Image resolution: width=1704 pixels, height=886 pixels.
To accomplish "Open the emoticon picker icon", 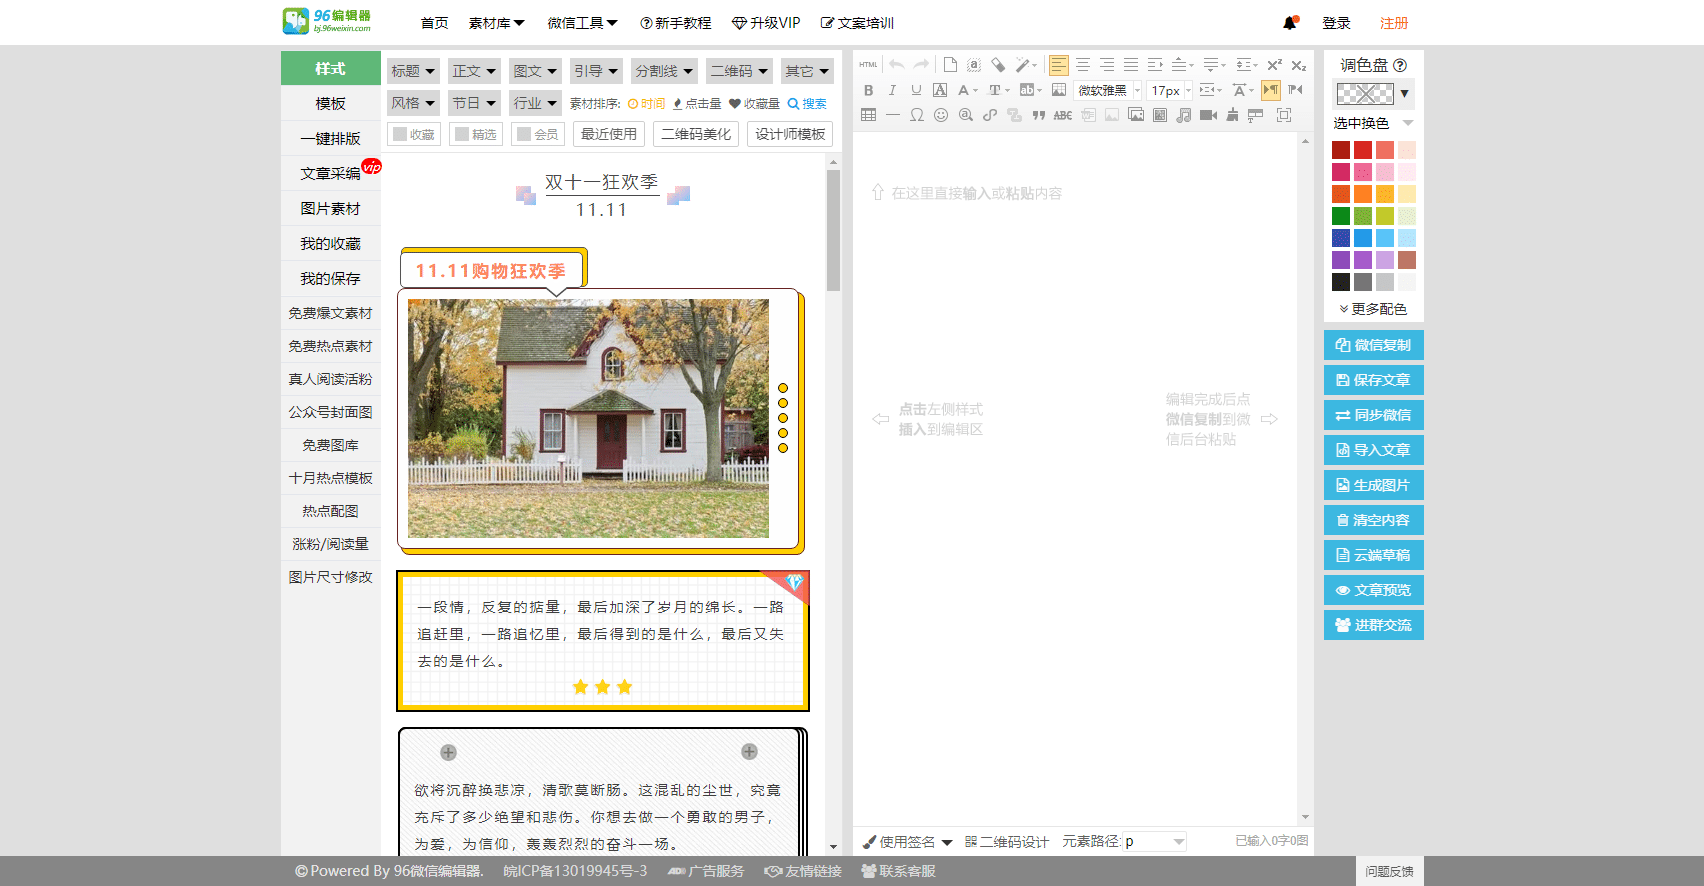I will click(x=941, y=115).
